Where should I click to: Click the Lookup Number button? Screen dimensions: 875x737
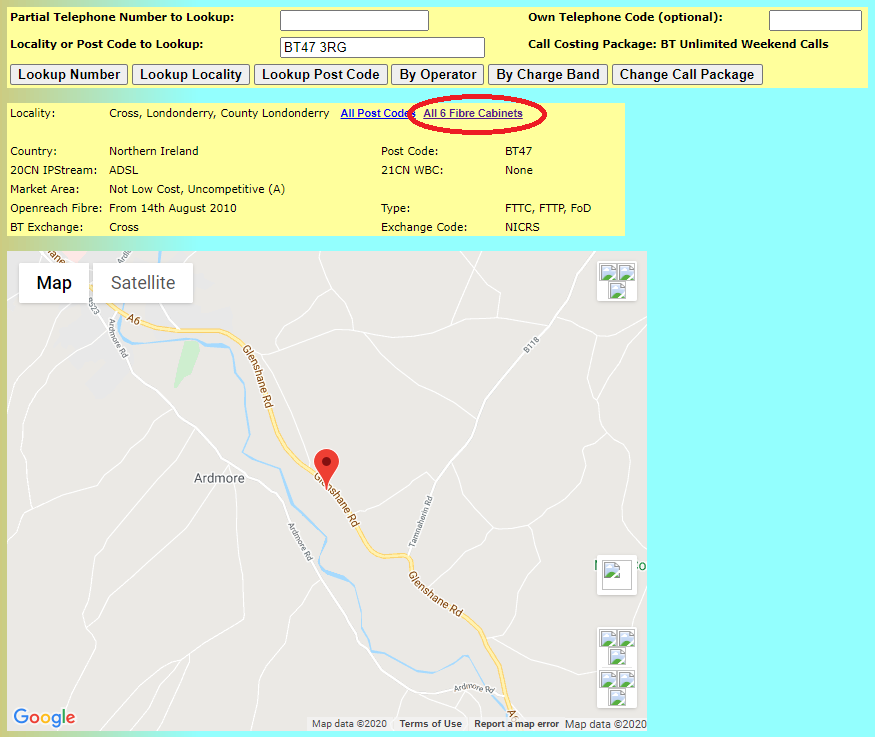coord(69,75)
